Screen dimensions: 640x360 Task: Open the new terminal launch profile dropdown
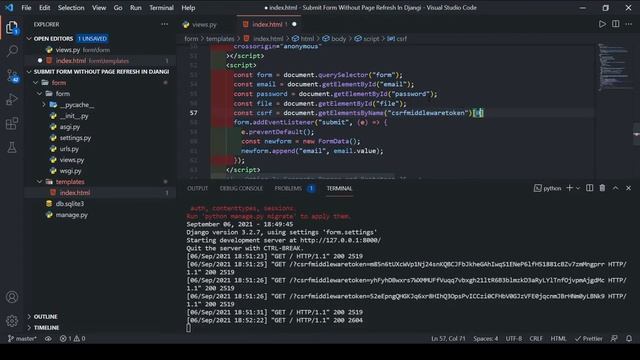coord(578,188)
